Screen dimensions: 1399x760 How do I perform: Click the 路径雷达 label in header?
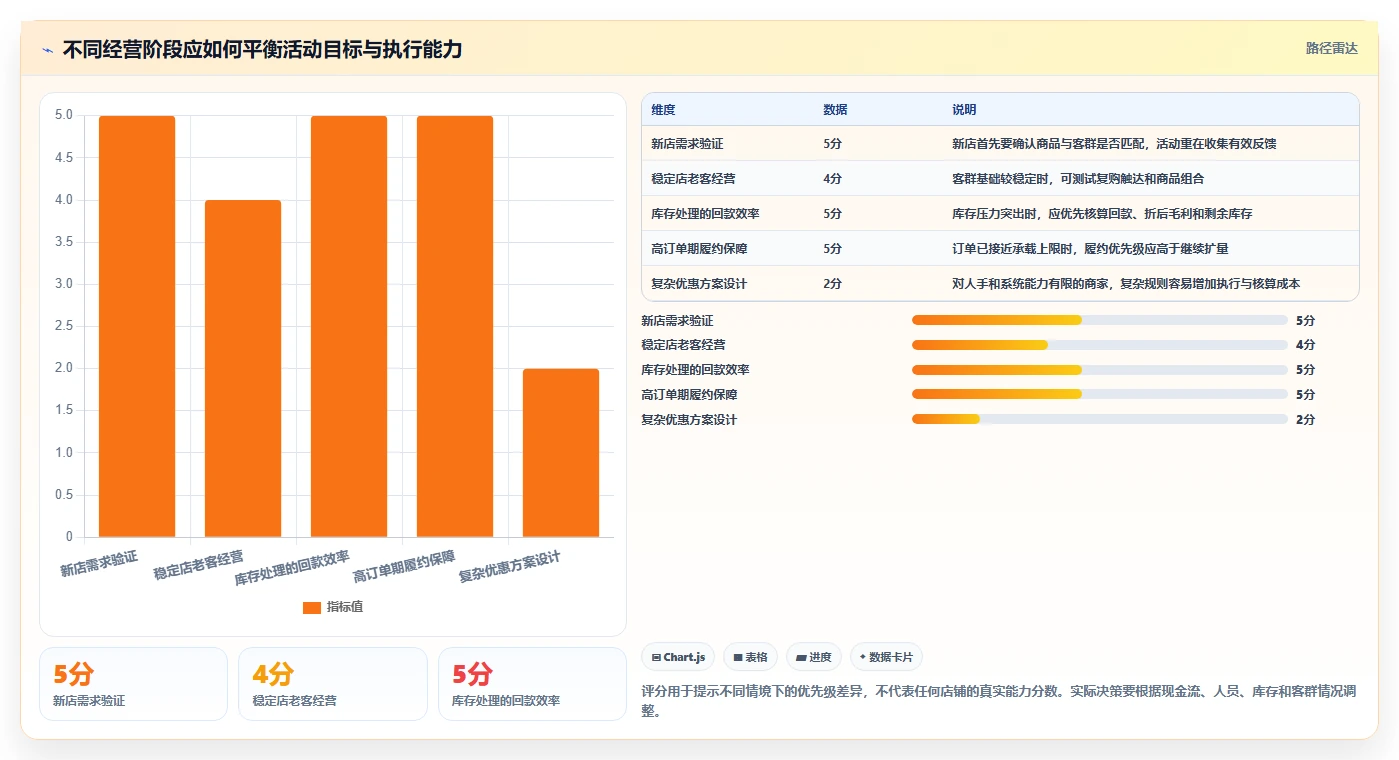point(1331,48)
